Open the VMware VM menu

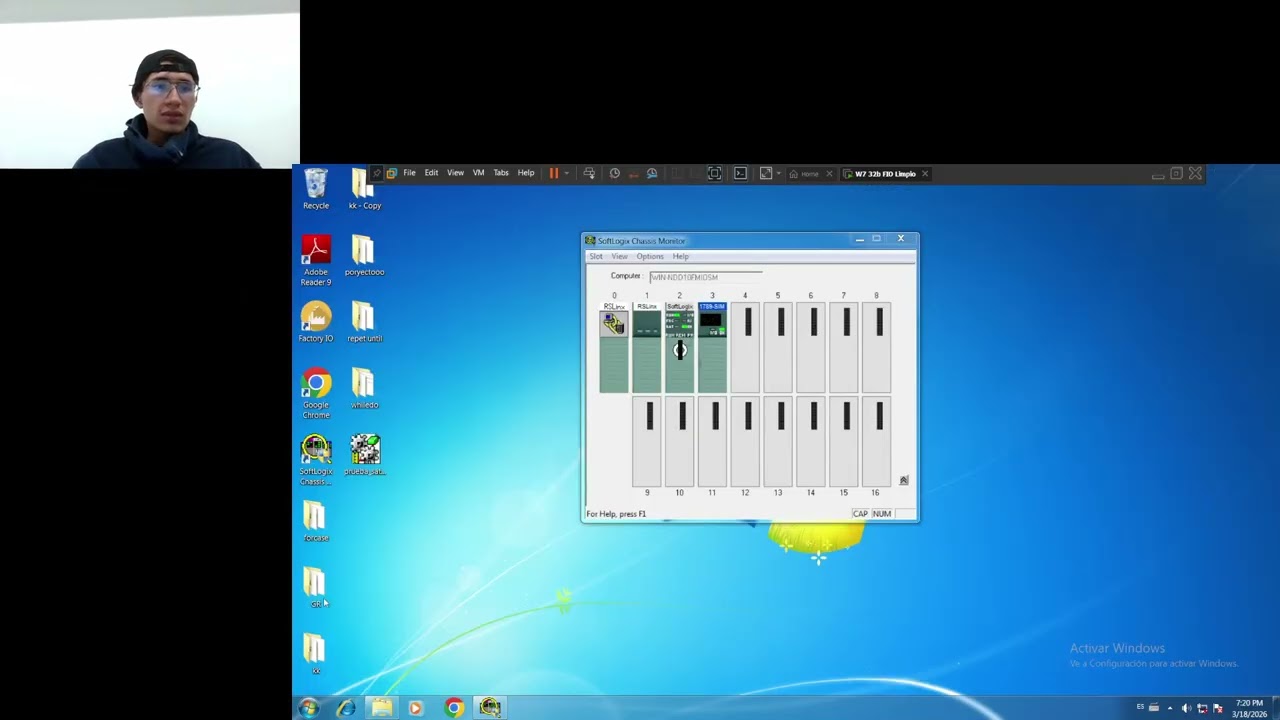click(x=478, y=173)
